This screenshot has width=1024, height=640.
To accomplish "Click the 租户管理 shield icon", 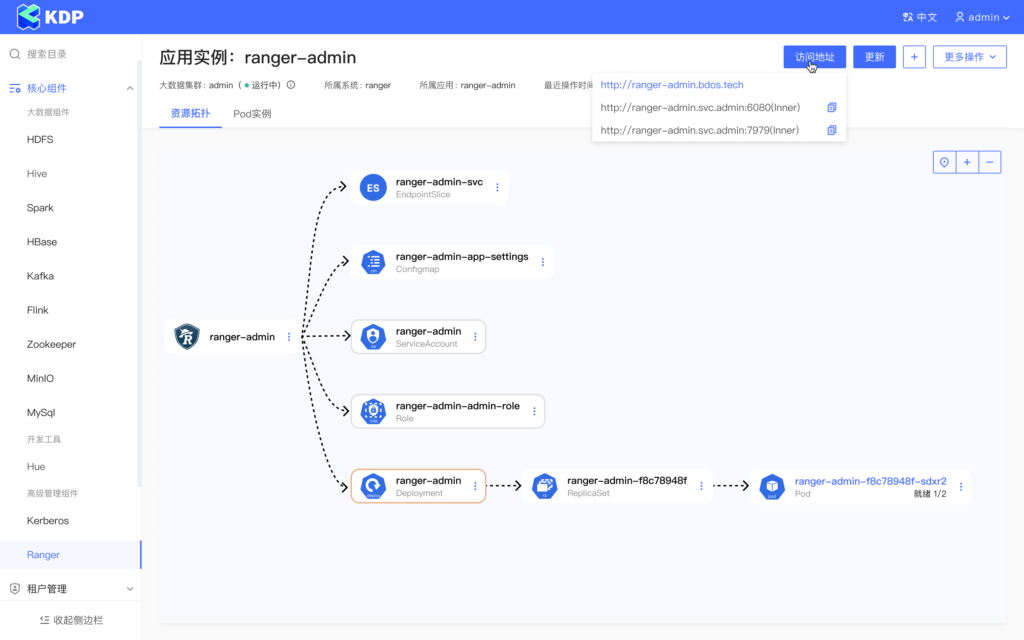I will coord(15,589).
